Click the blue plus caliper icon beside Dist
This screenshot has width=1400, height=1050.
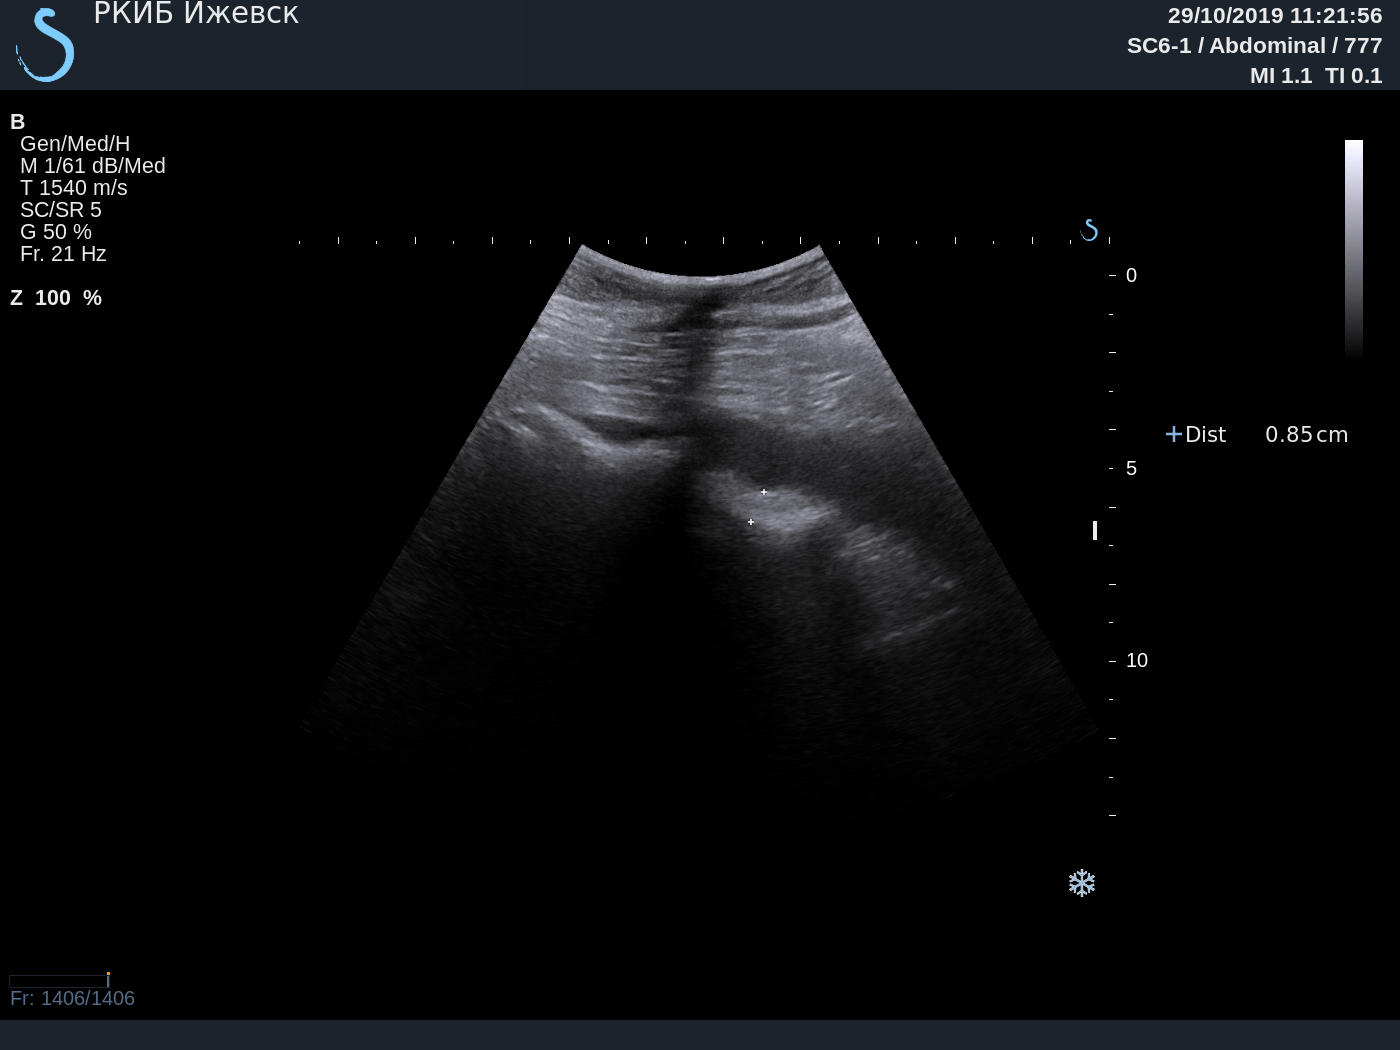[1173, 434]
